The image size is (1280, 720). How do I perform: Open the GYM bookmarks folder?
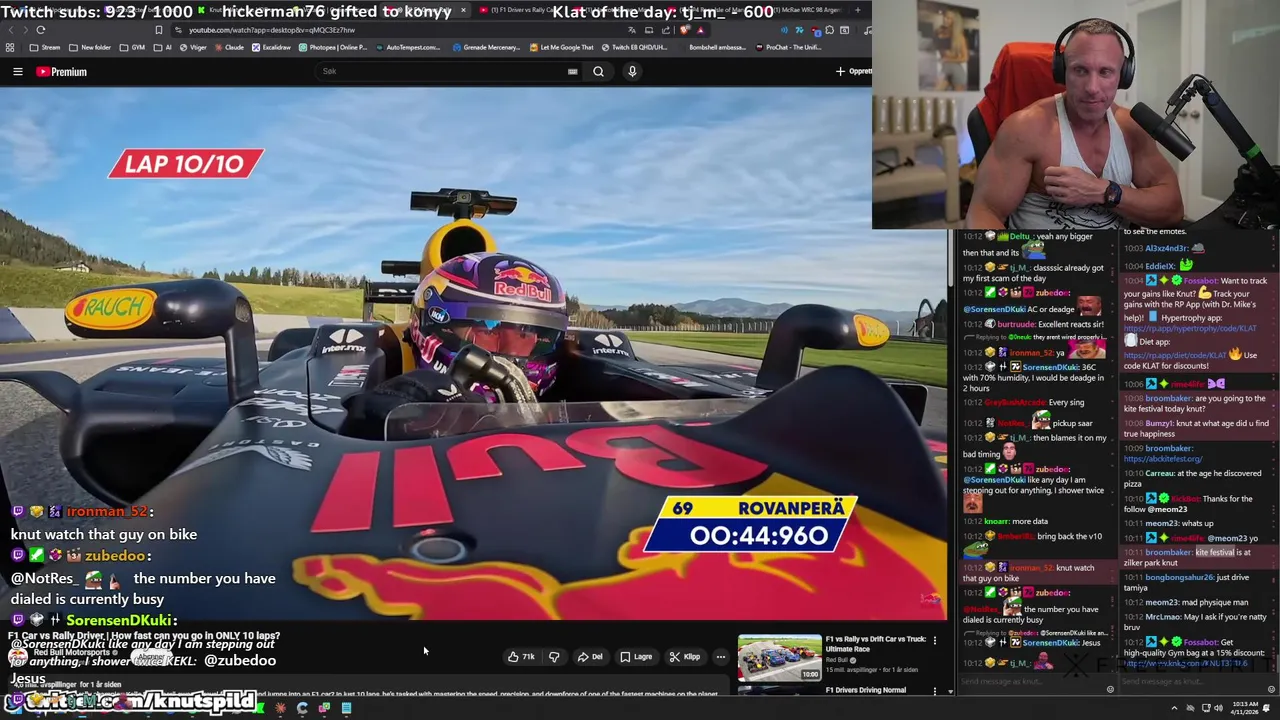pyautogui.click(x=133, y=47)
